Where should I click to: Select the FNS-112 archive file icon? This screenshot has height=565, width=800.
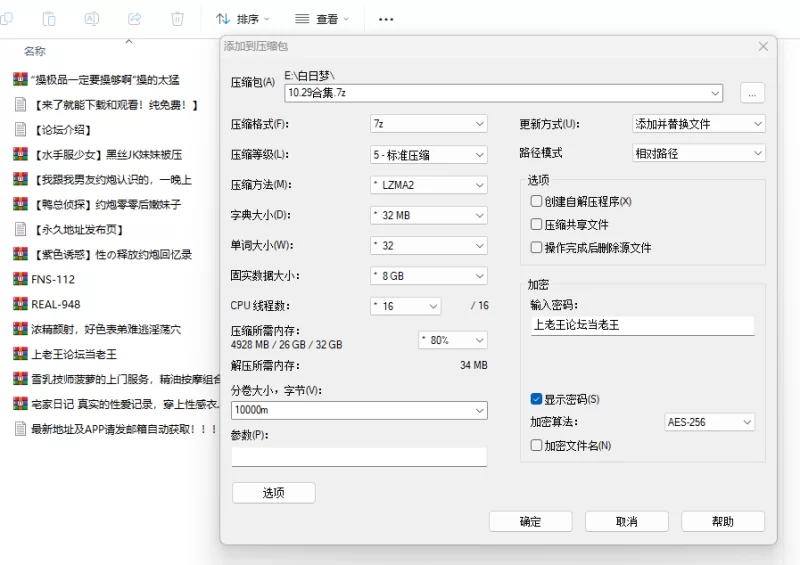click(20, 279)
